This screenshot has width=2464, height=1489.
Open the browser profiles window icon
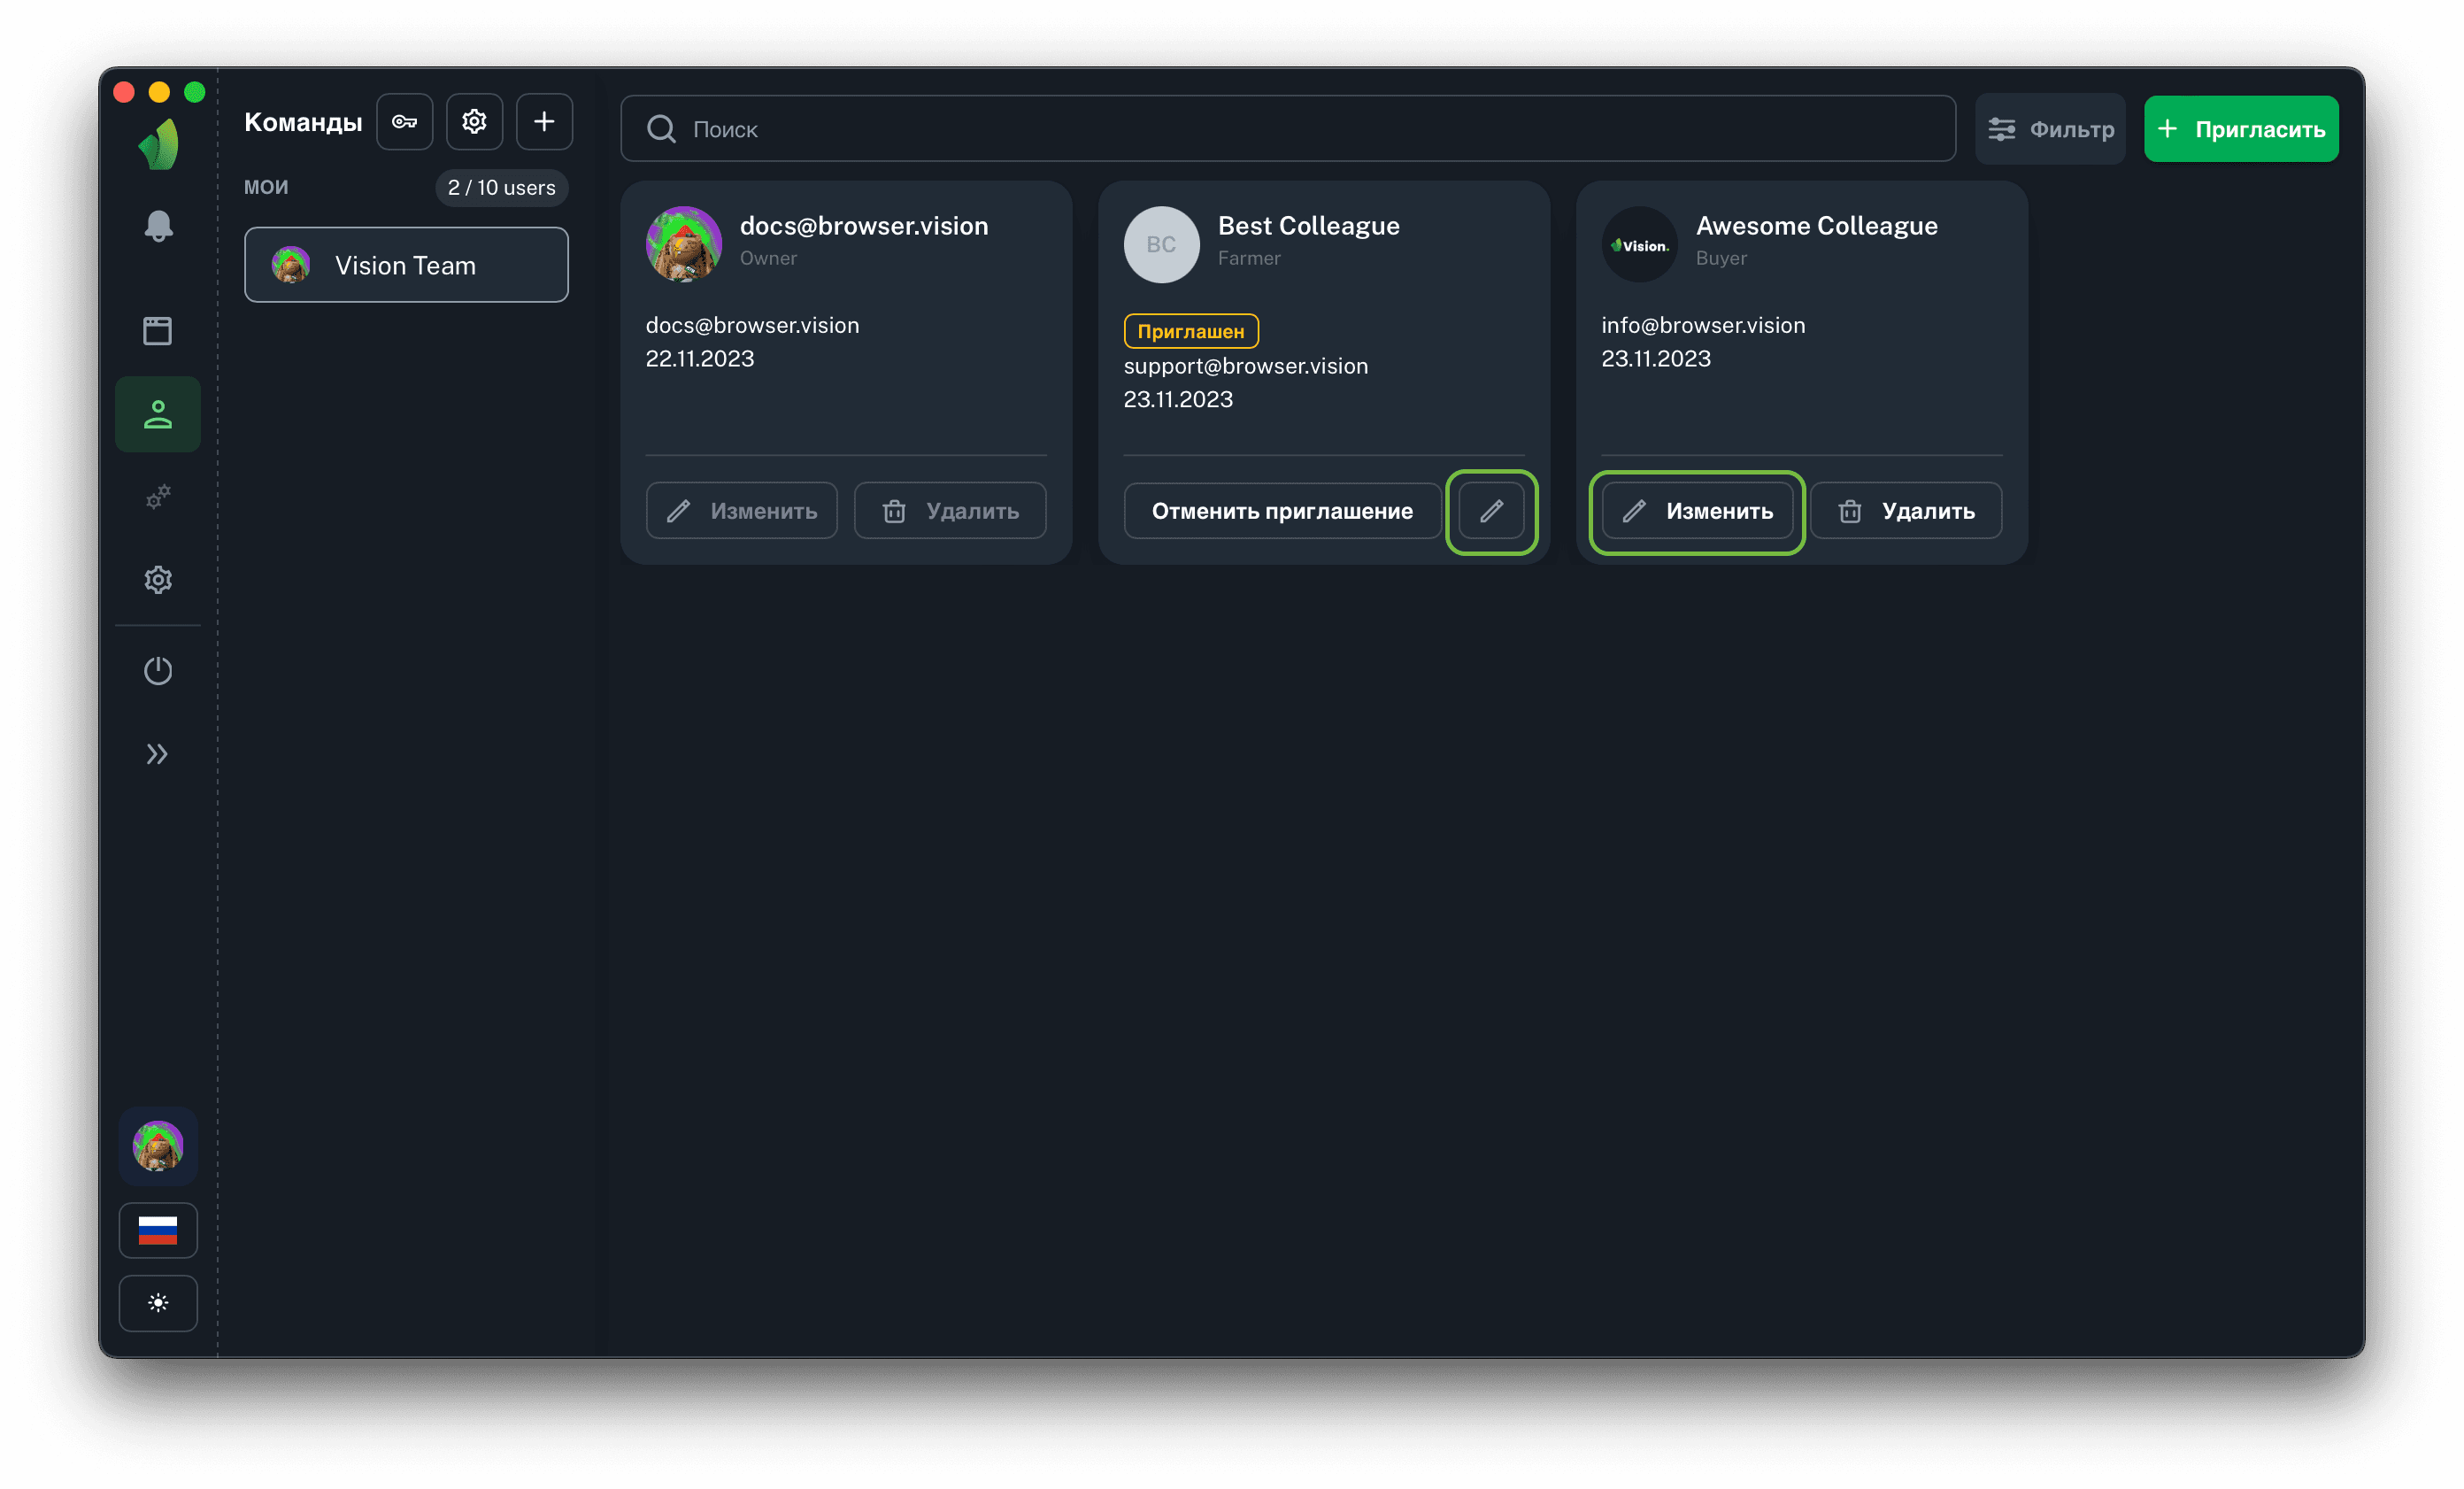pos(158,331)
